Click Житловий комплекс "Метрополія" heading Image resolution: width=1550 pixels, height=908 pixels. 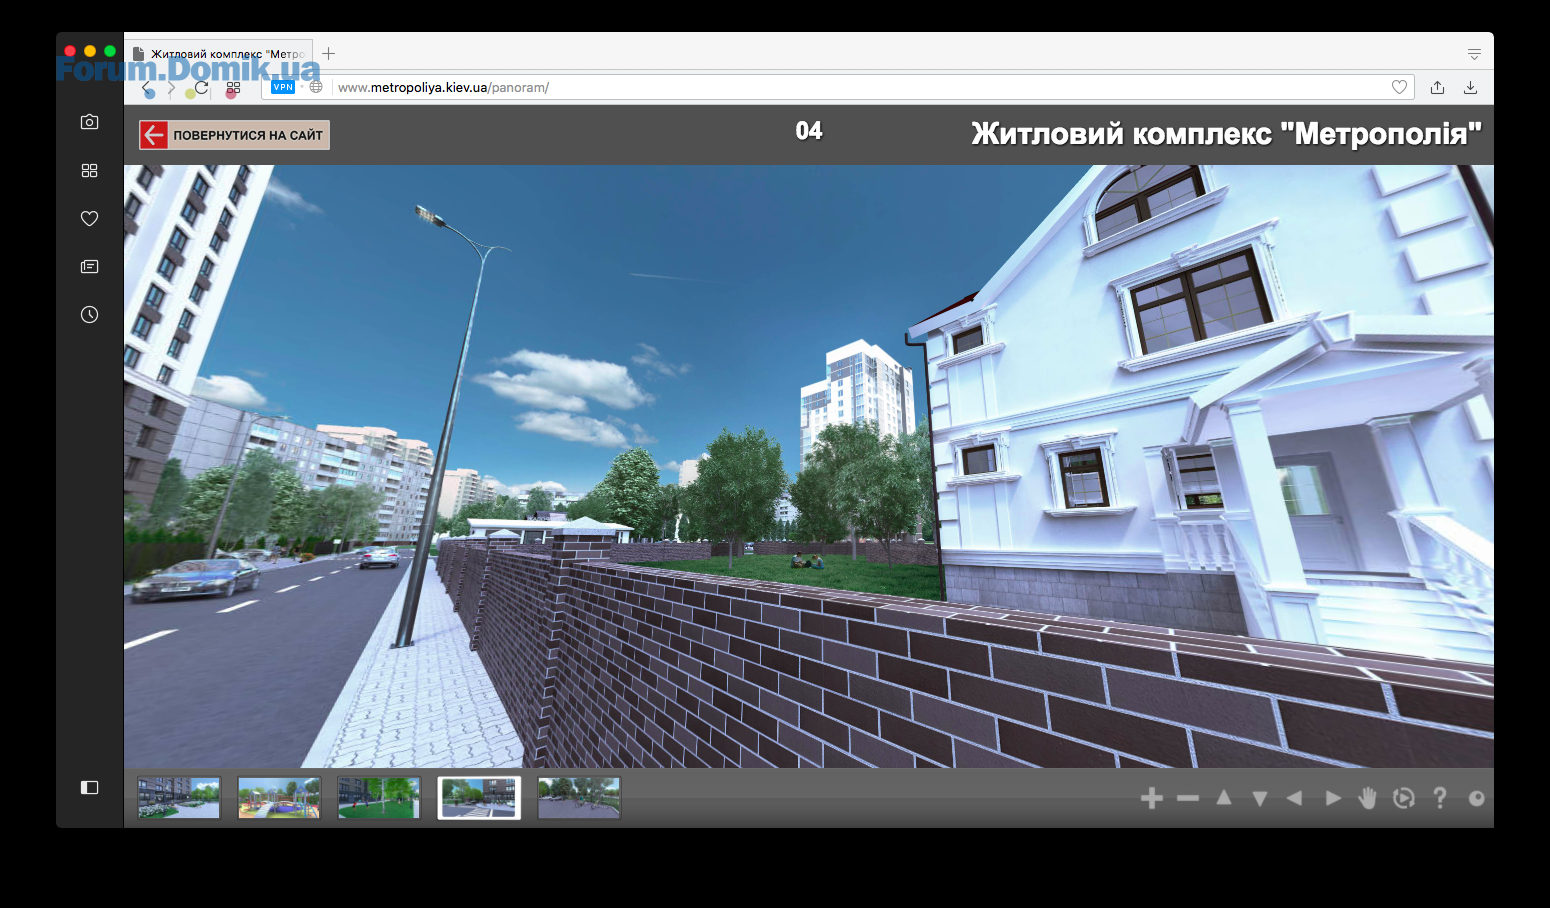1226,134
